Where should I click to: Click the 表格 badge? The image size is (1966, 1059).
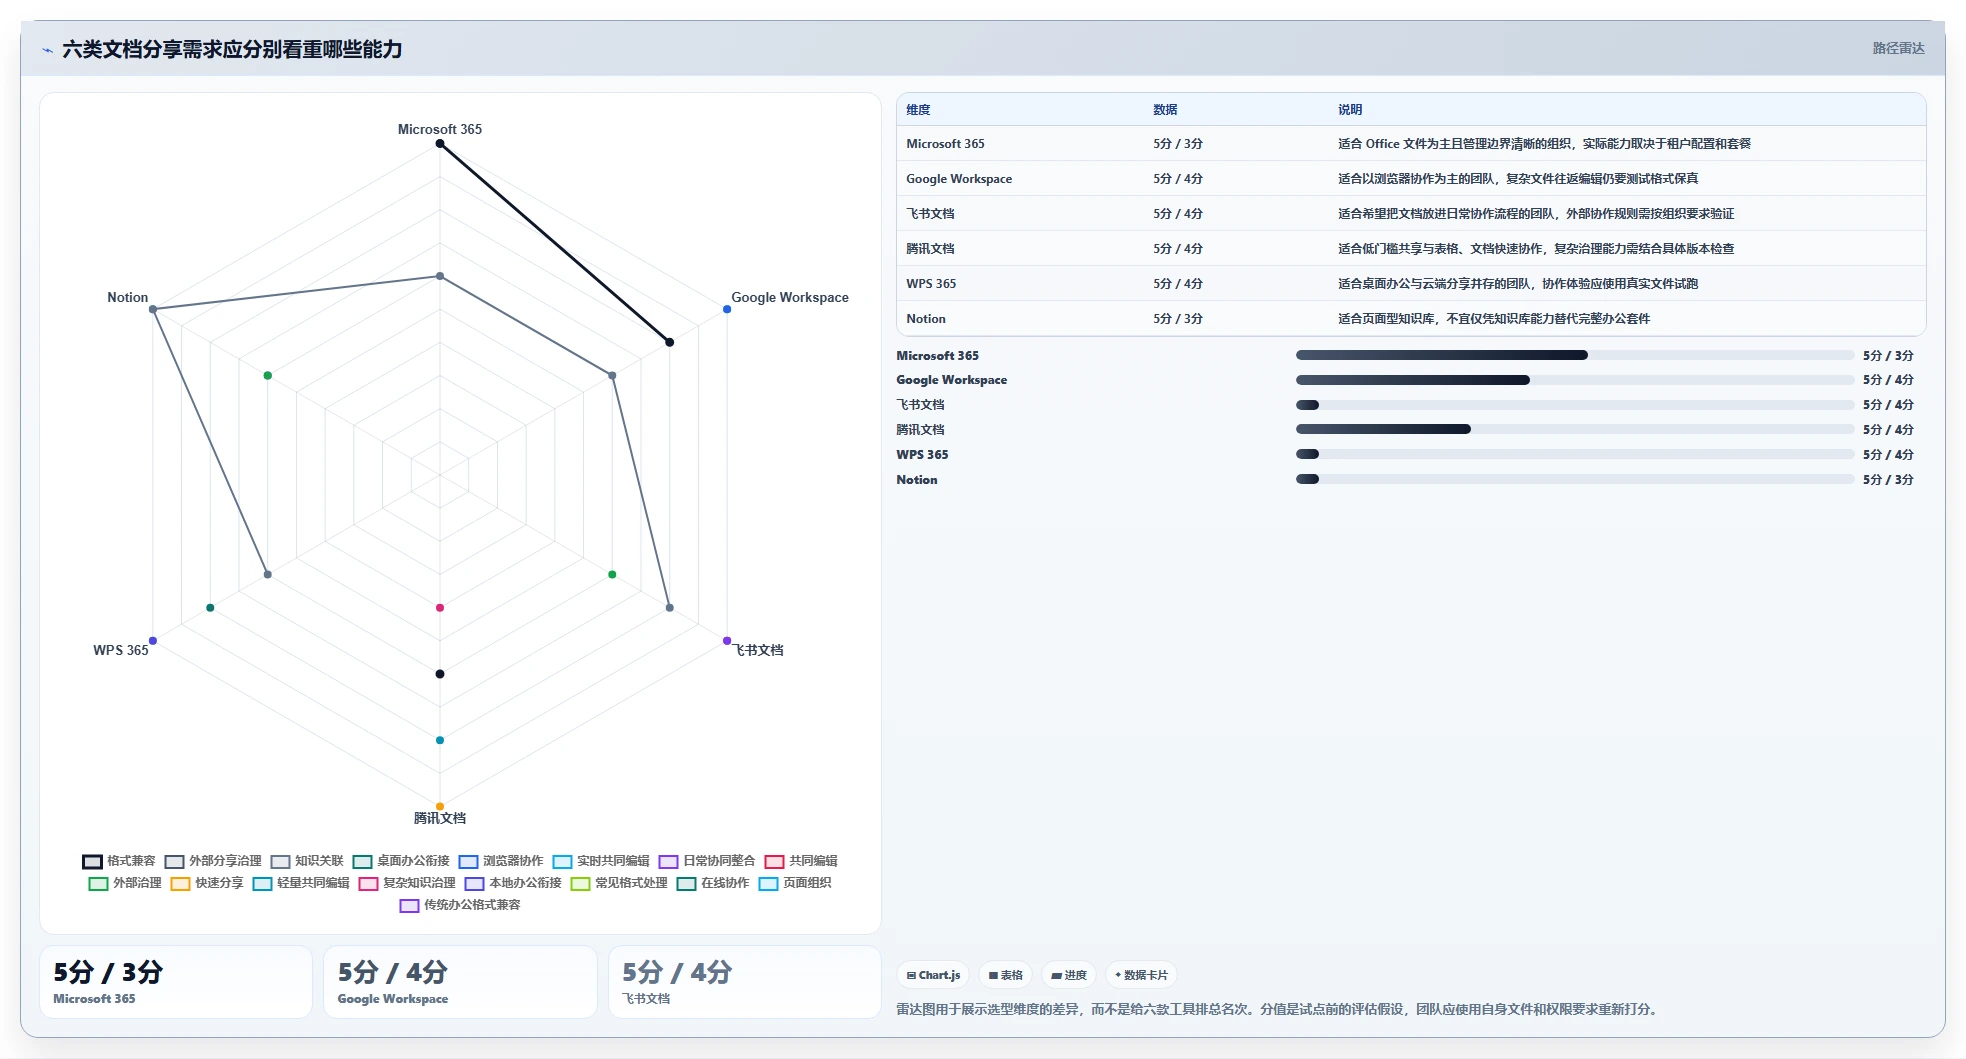coord(1005,975)
